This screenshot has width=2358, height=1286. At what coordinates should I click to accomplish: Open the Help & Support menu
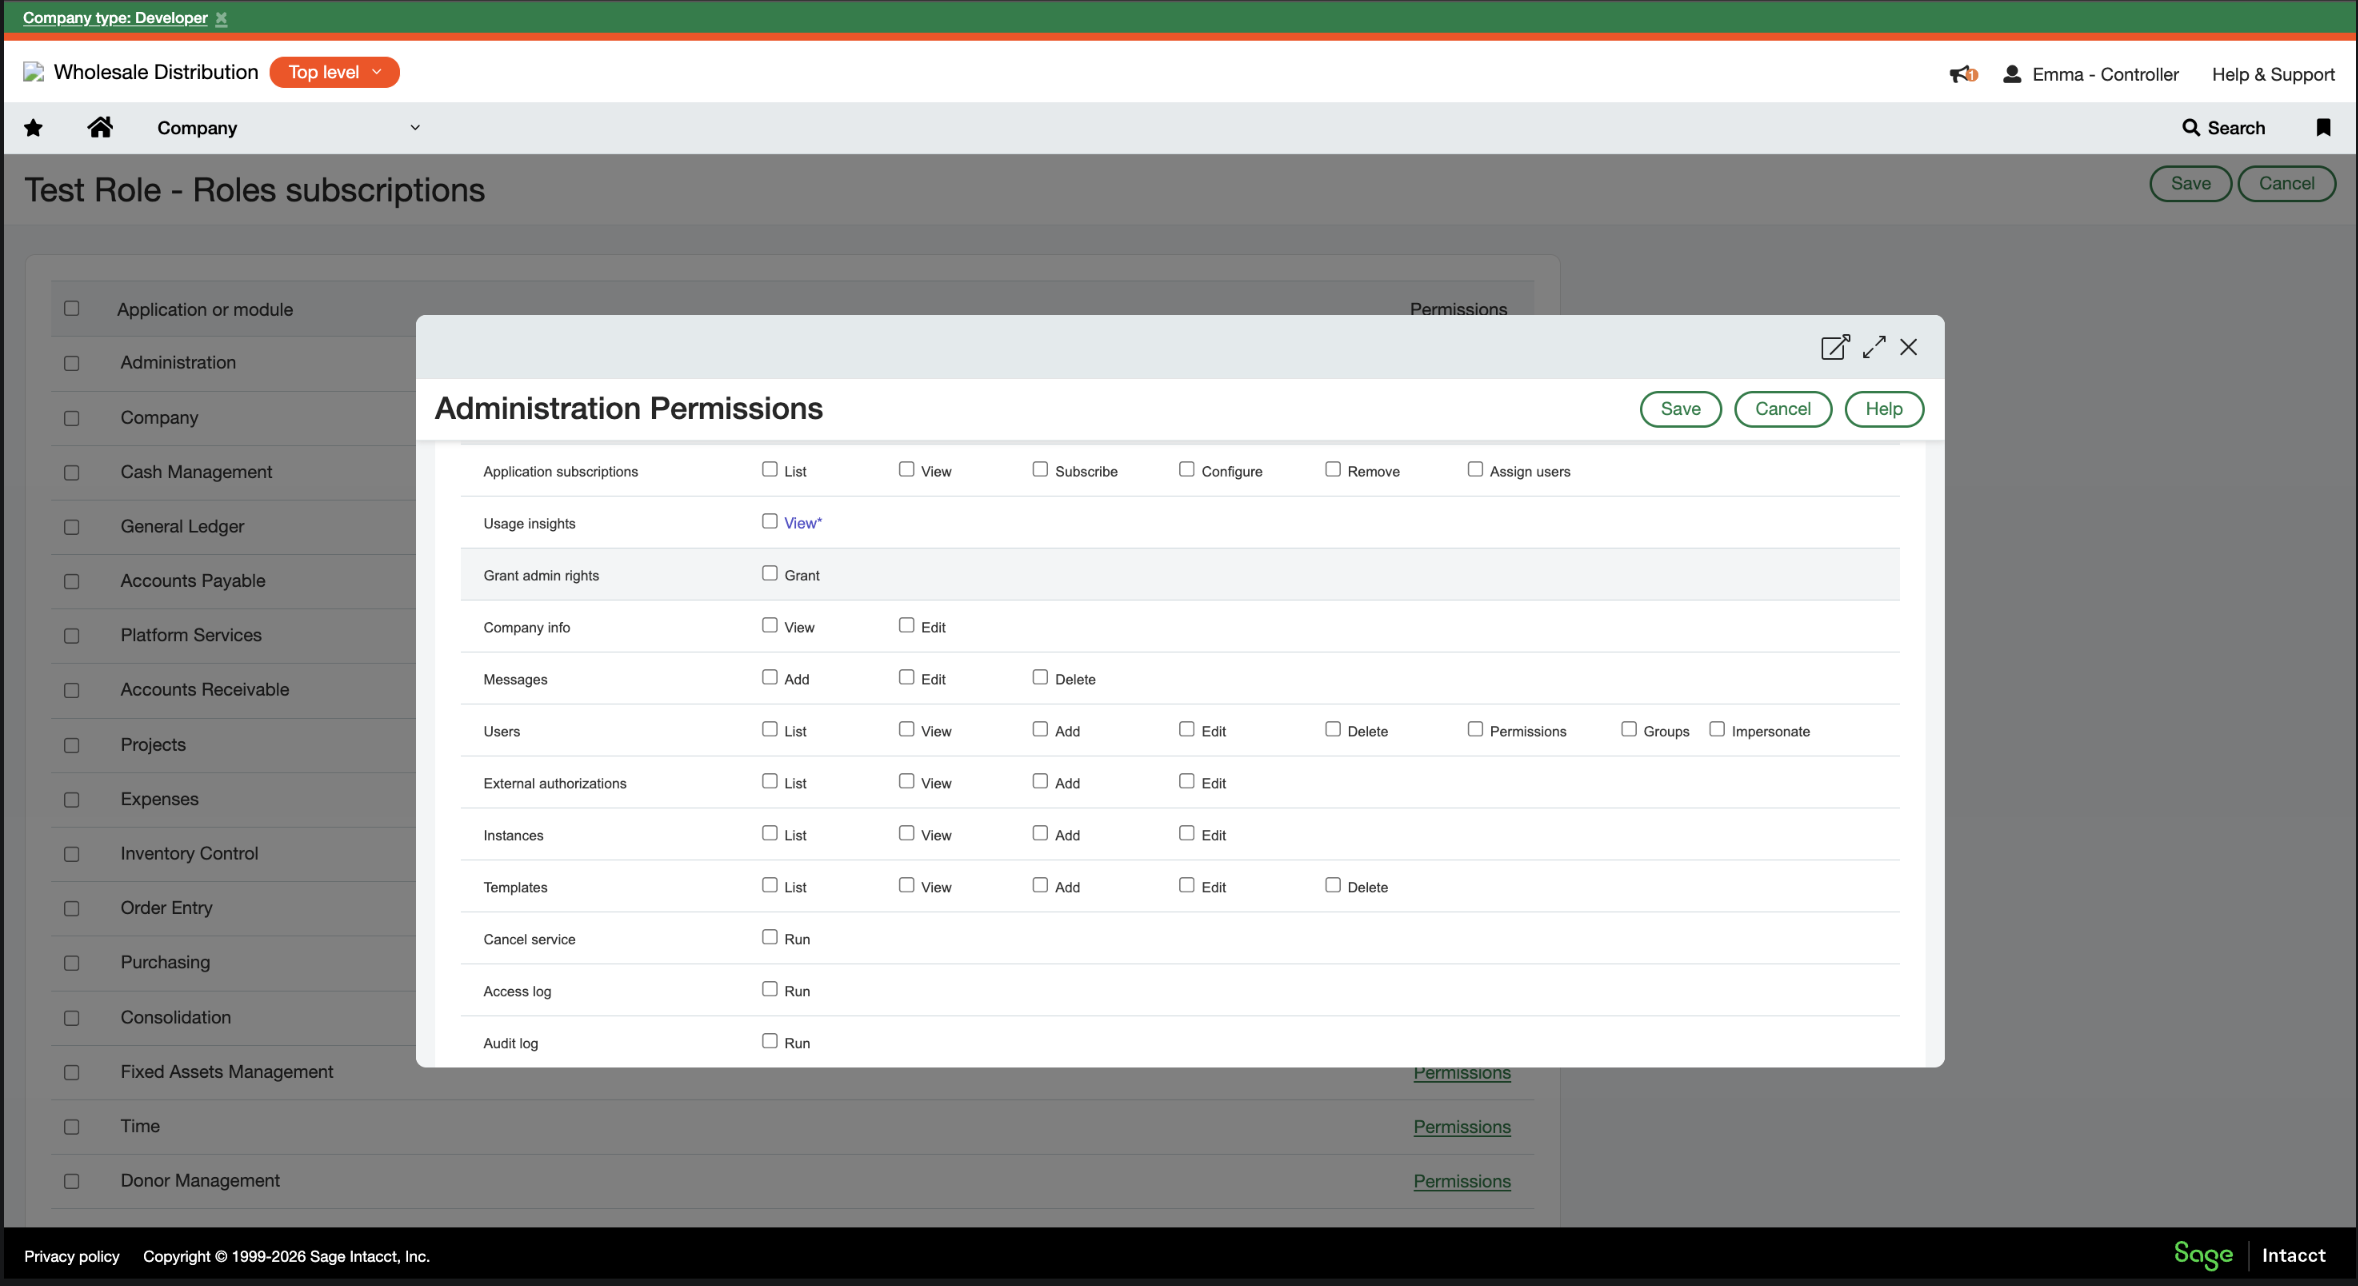pyautogui.click(x=2273, y=74)
